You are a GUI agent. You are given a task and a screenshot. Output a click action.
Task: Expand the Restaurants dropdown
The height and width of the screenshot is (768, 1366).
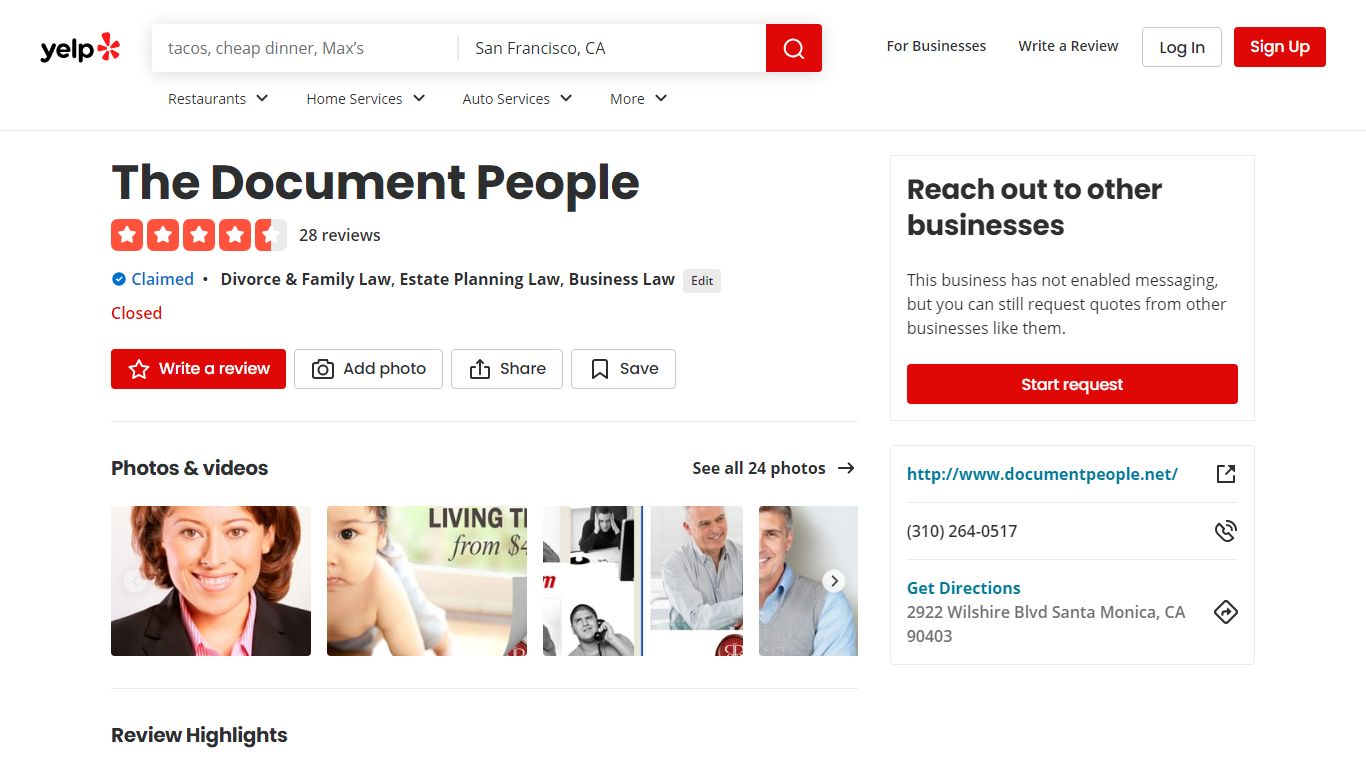click(218, 99)
